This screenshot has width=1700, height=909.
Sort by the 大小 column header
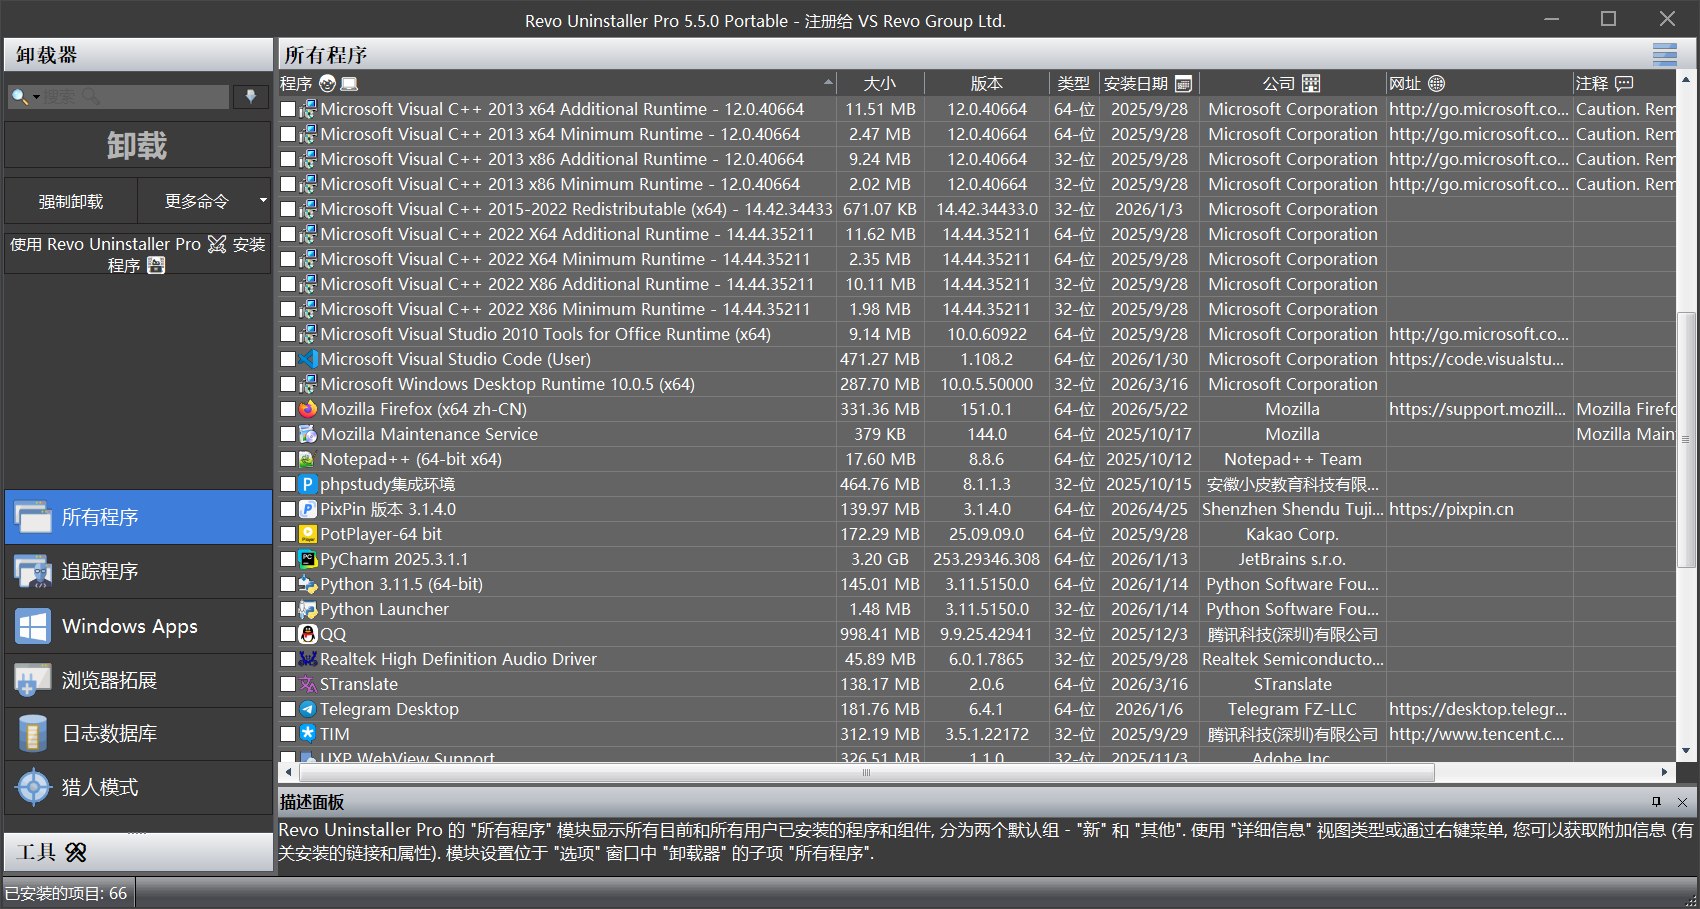(x=880, y=83)
